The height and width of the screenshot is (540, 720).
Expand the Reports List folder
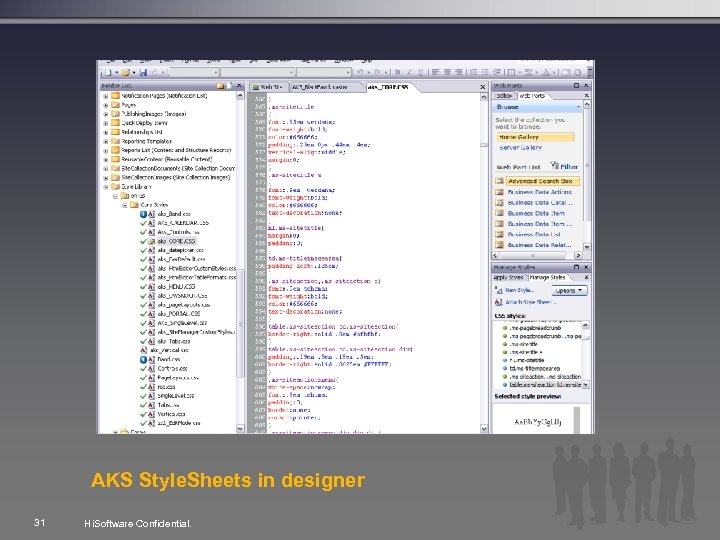point(106,150)
